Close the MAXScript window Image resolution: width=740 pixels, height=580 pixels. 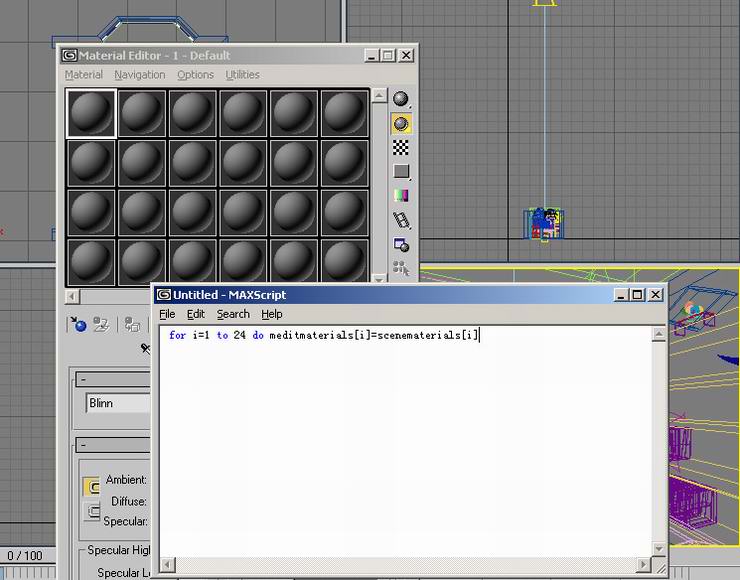tap(656, 295)
